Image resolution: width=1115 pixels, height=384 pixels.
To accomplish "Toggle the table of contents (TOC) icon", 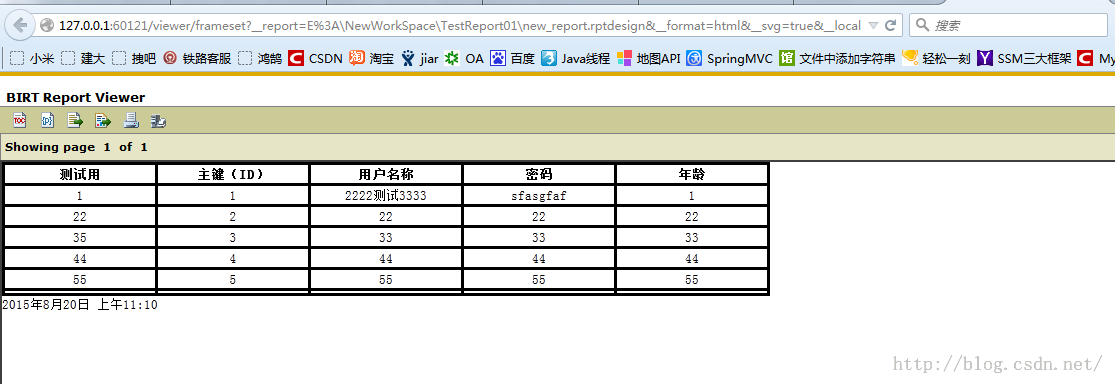I will [x=20, y=120].
